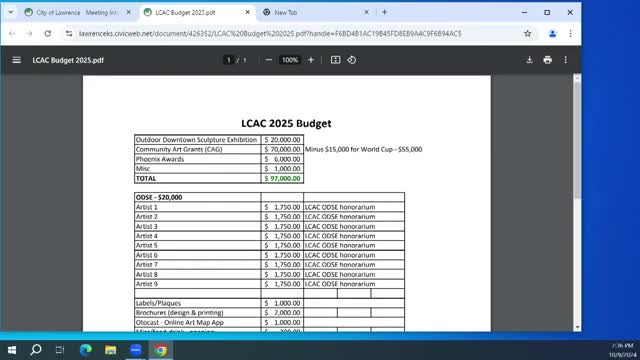Click the fit to page icon
Image resolution: width=640 pixels, height=360 pixels.
(336, 60)
